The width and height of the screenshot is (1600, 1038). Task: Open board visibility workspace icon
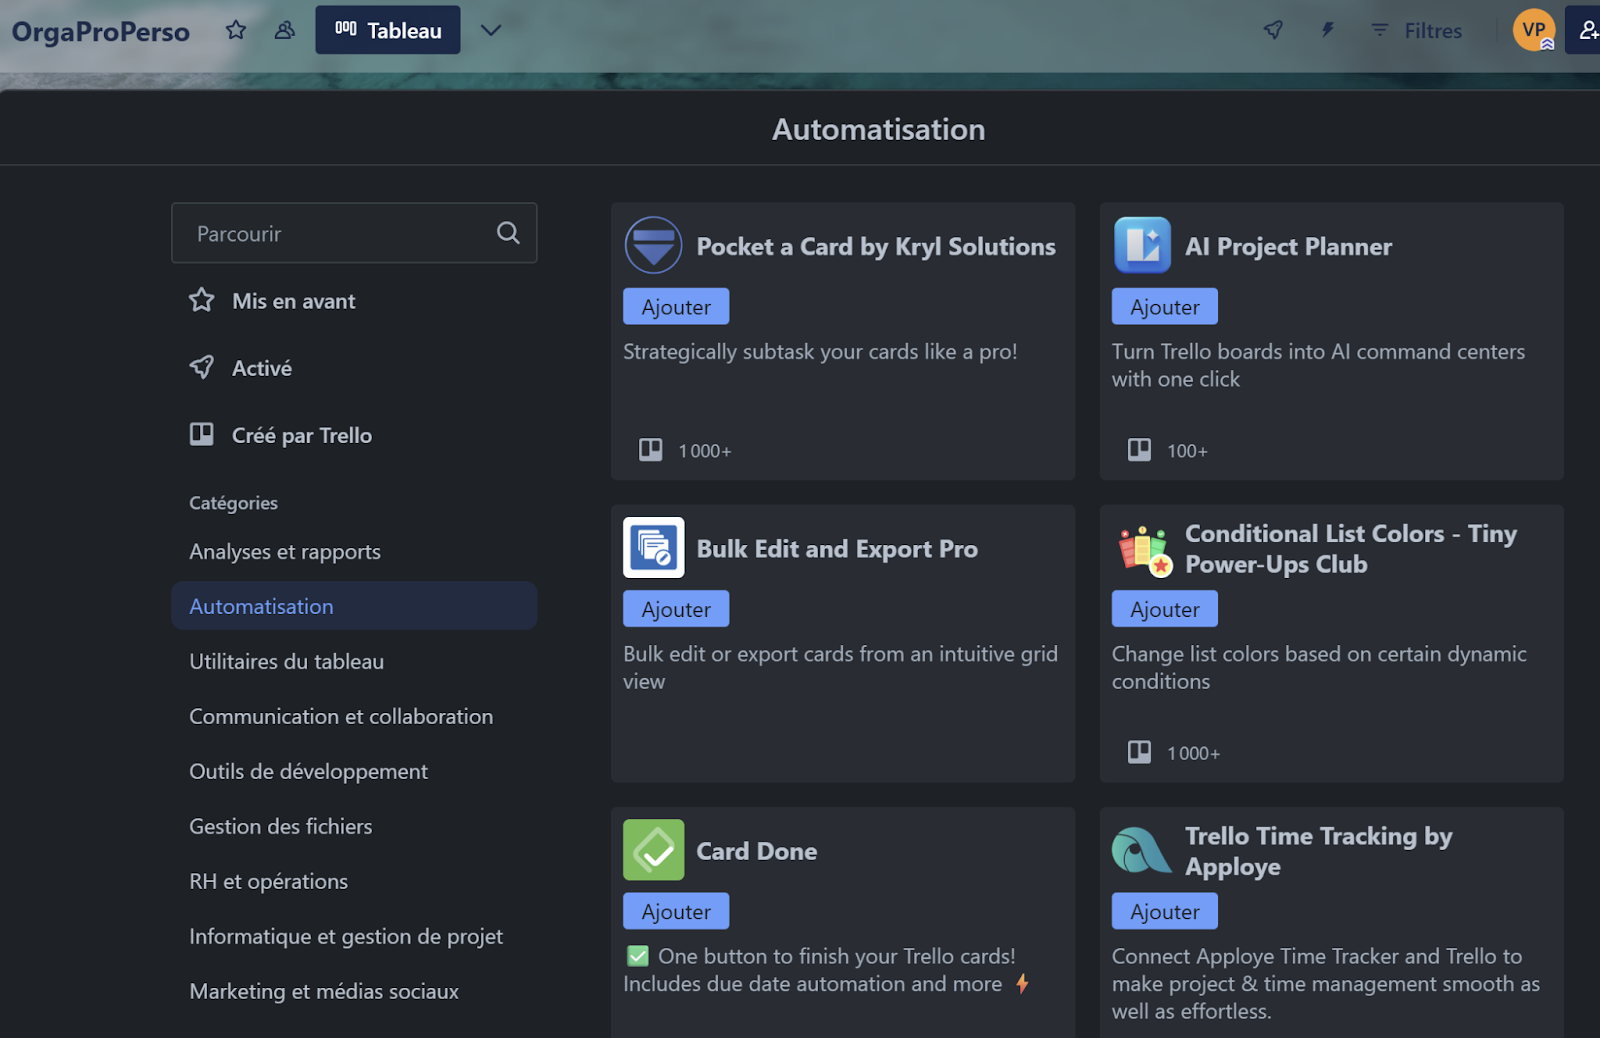click(285, 30)
